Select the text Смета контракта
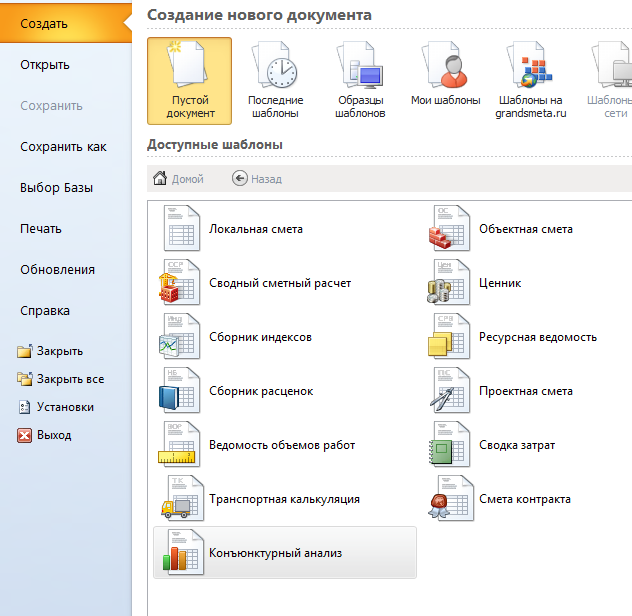The height and width of the screenshot is (616, 632). (524, 499)
